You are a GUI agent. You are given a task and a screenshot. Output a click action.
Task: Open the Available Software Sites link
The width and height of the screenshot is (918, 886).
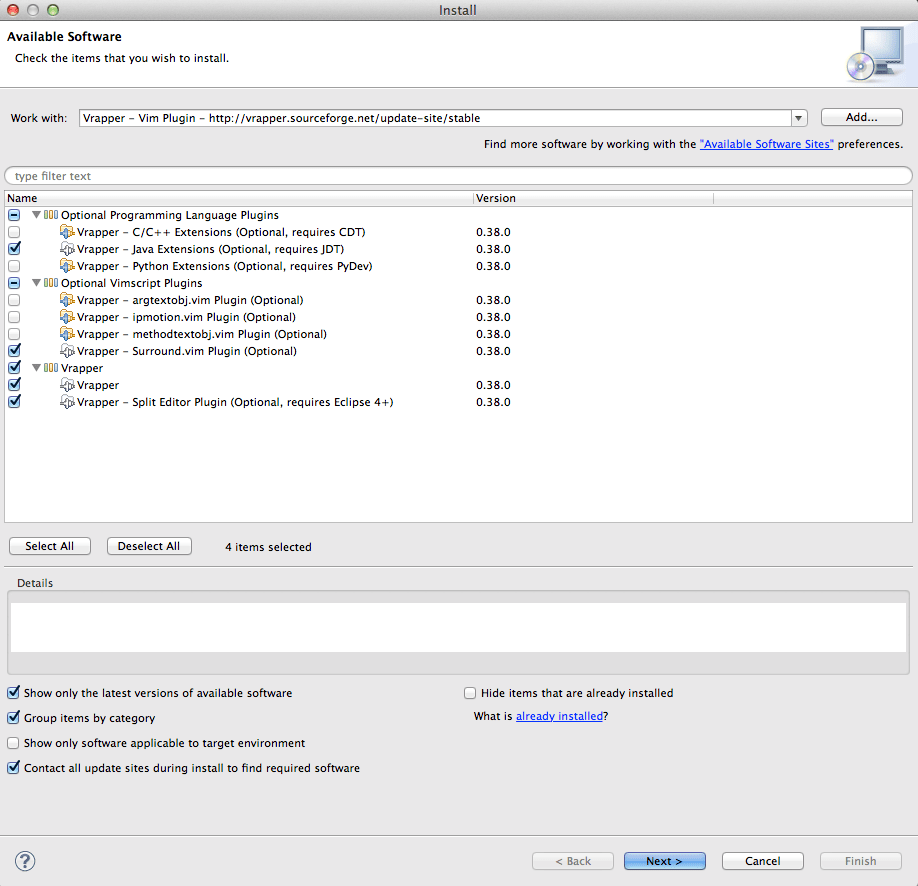coord(766,144)
